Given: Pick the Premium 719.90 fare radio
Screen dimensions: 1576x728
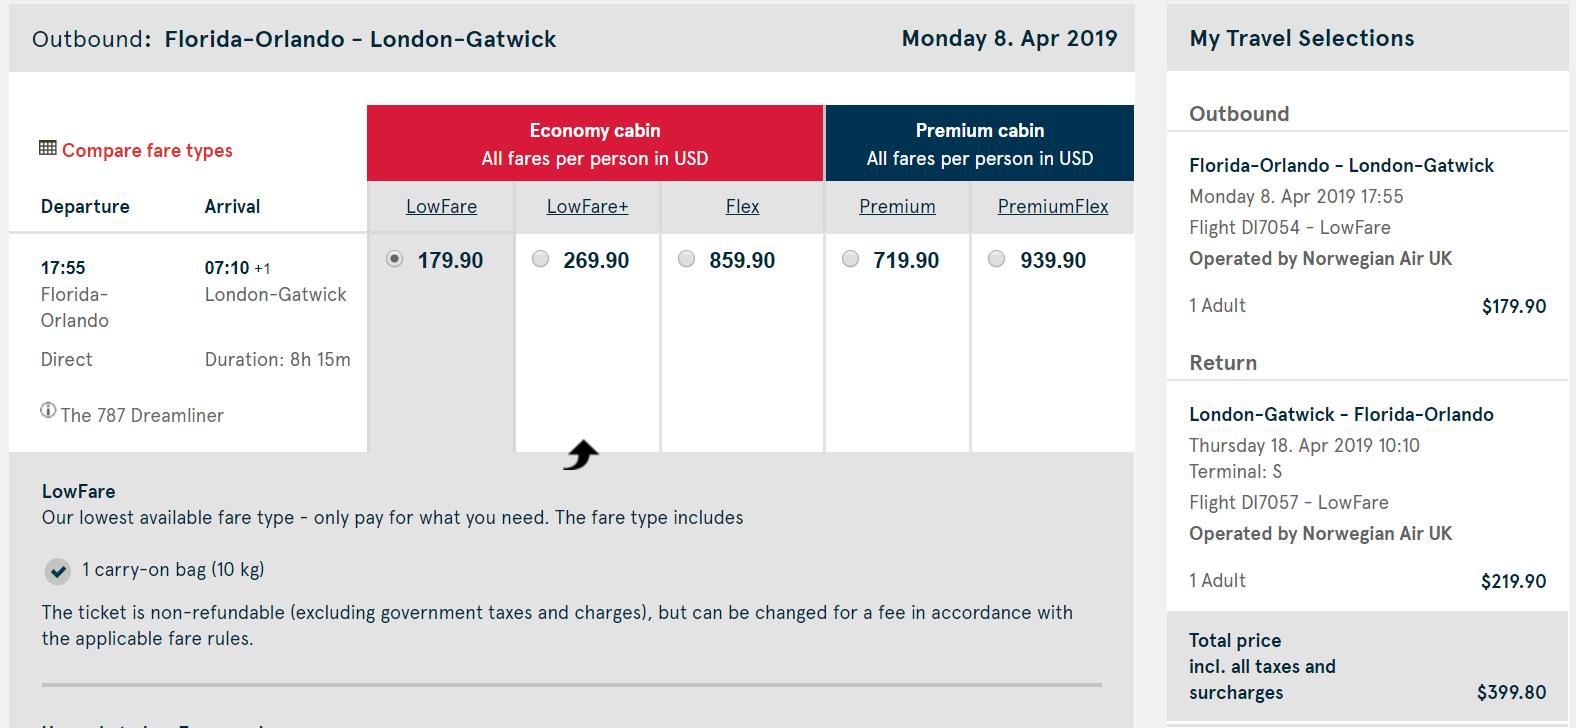Looking at the screenshot, I should [851, 259].
